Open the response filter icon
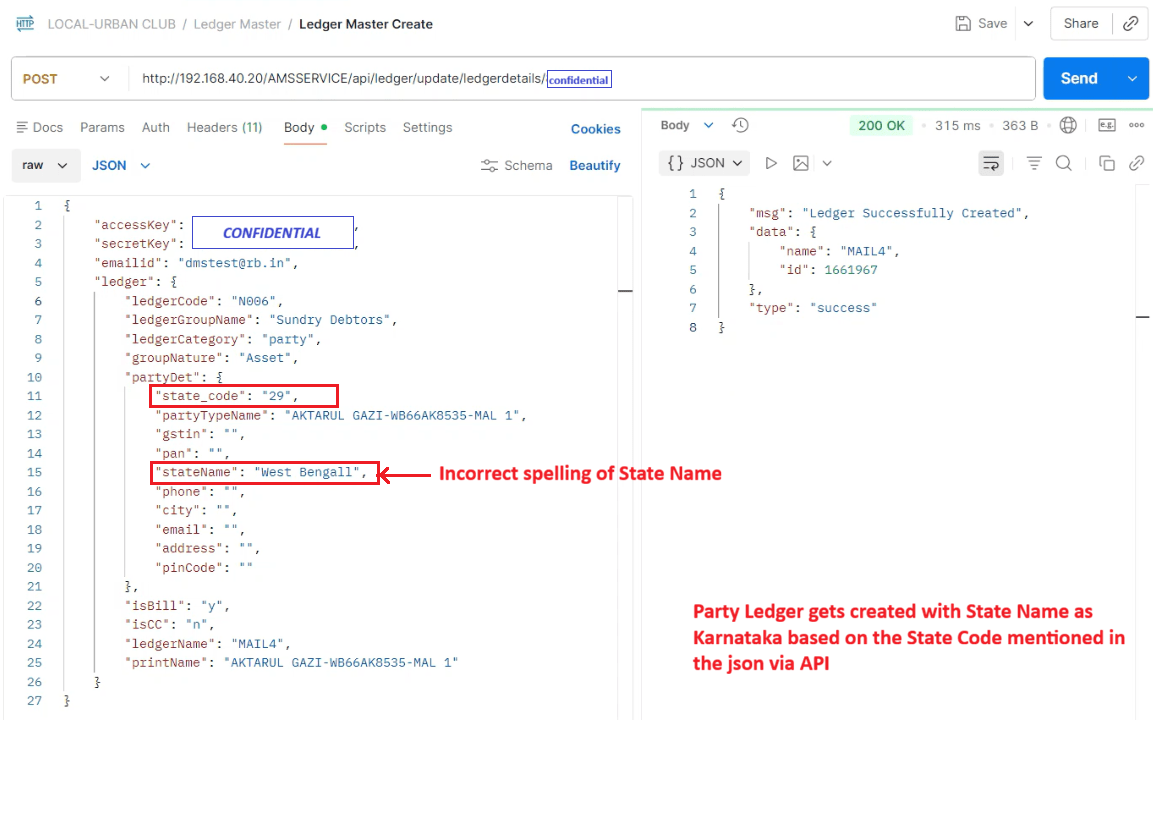1153x824 pixels. (x=1034, y=162)
